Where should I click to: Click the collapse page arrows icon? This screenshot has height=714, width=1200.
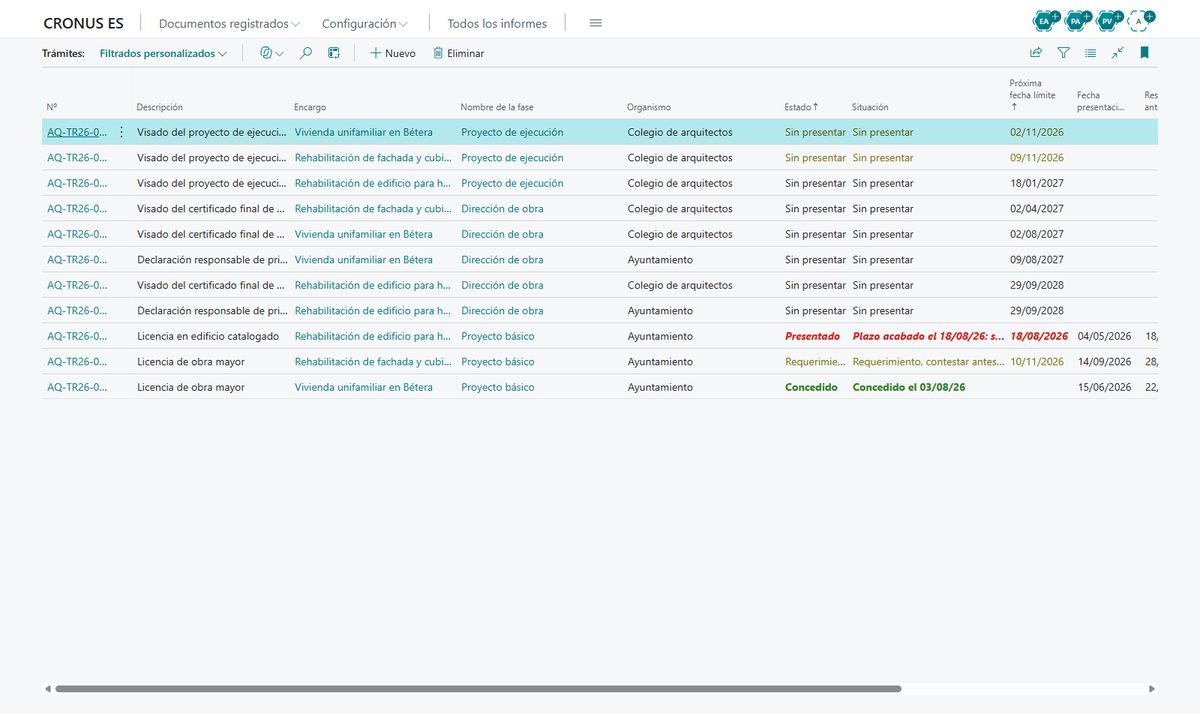(1117, 53)
